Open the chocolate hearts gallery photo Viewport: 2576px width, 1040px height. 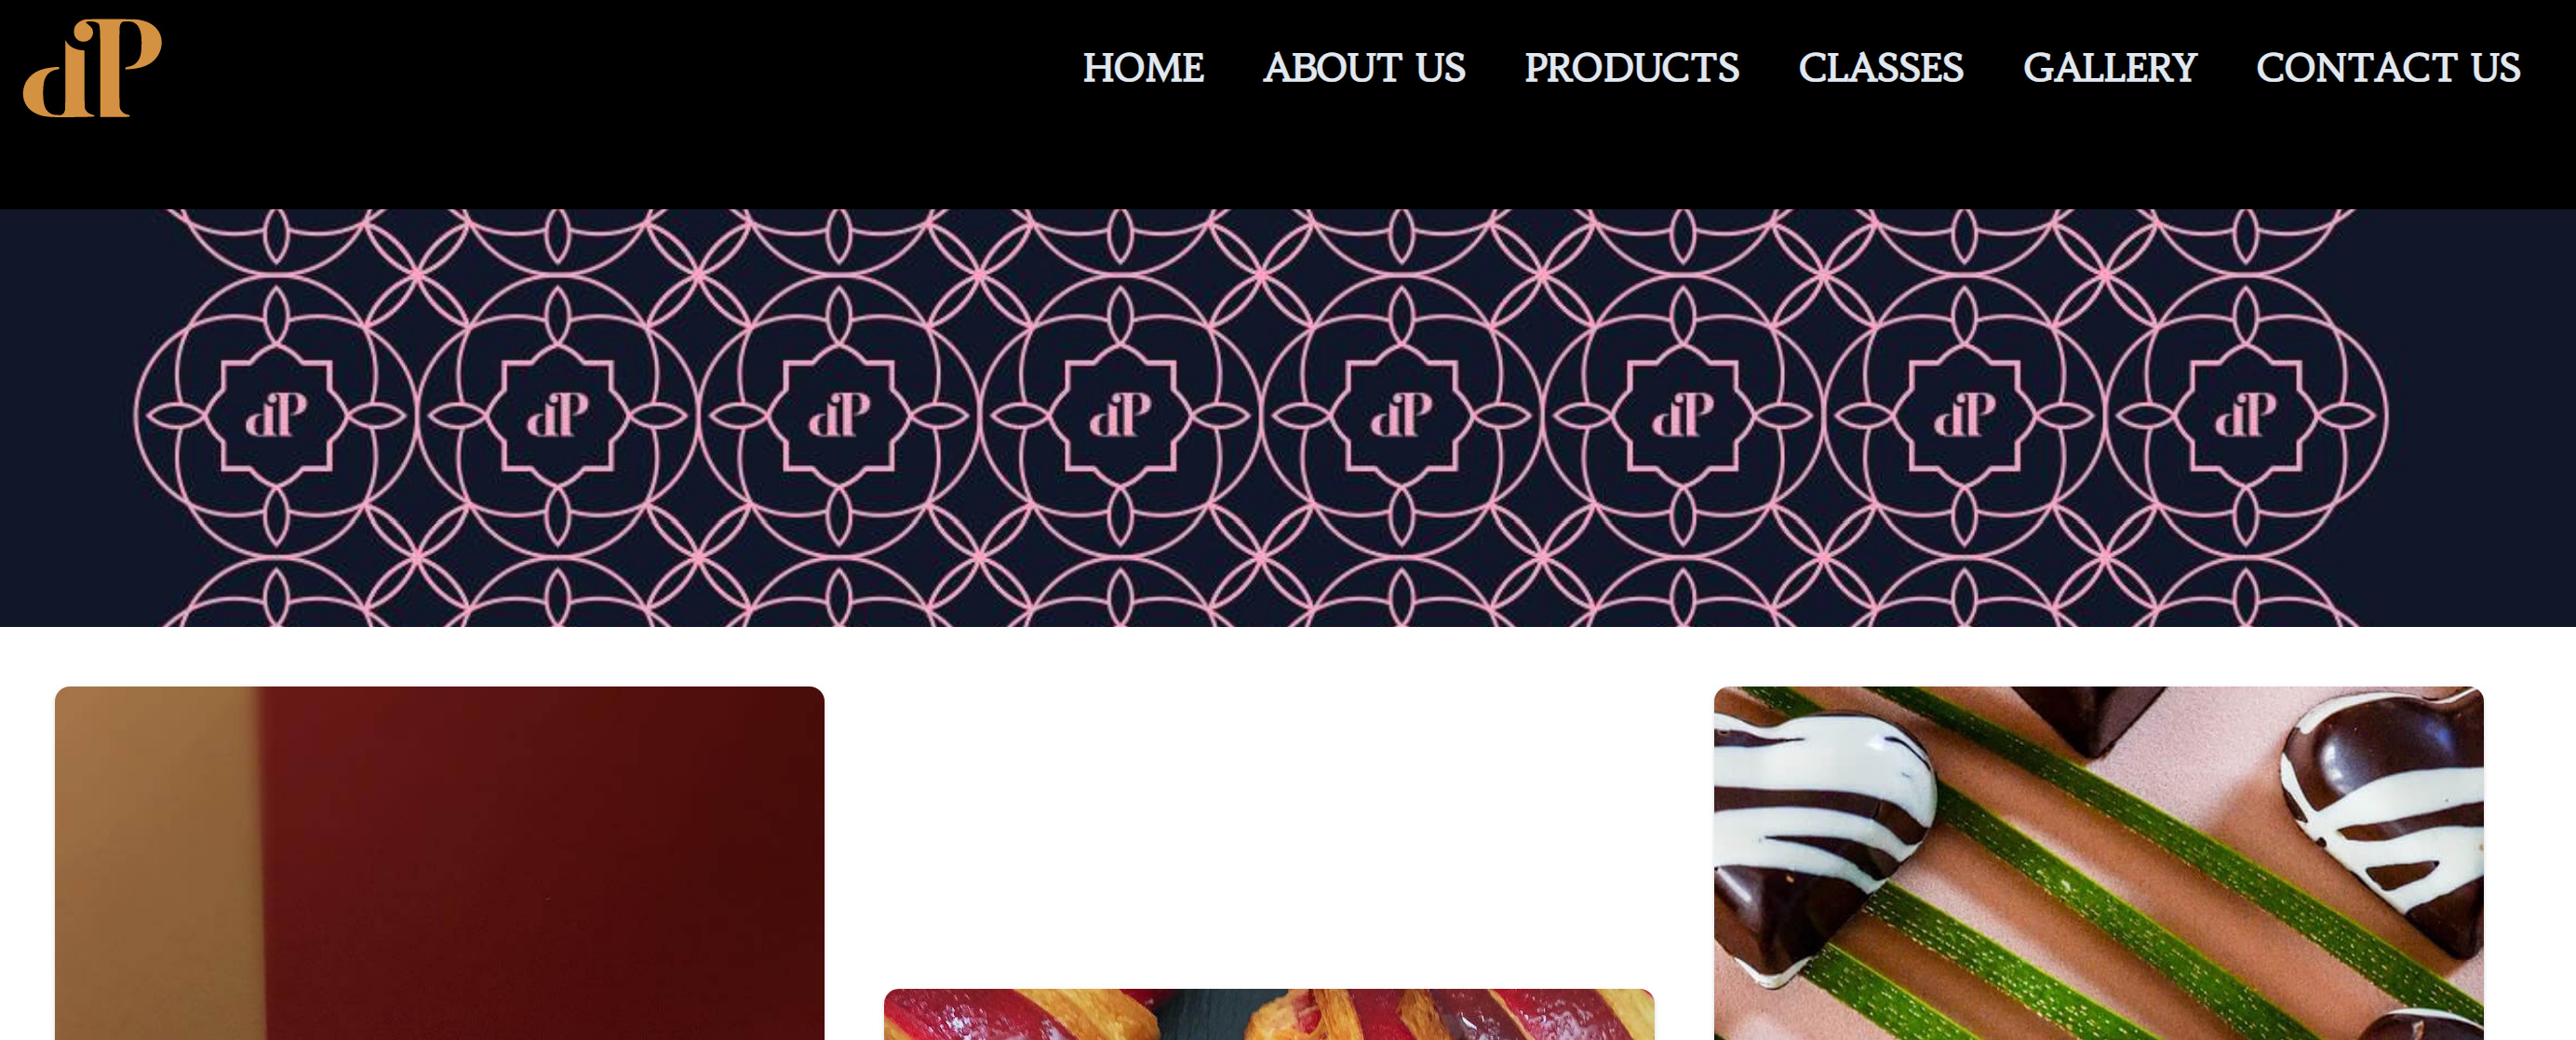pos(2098,863)
